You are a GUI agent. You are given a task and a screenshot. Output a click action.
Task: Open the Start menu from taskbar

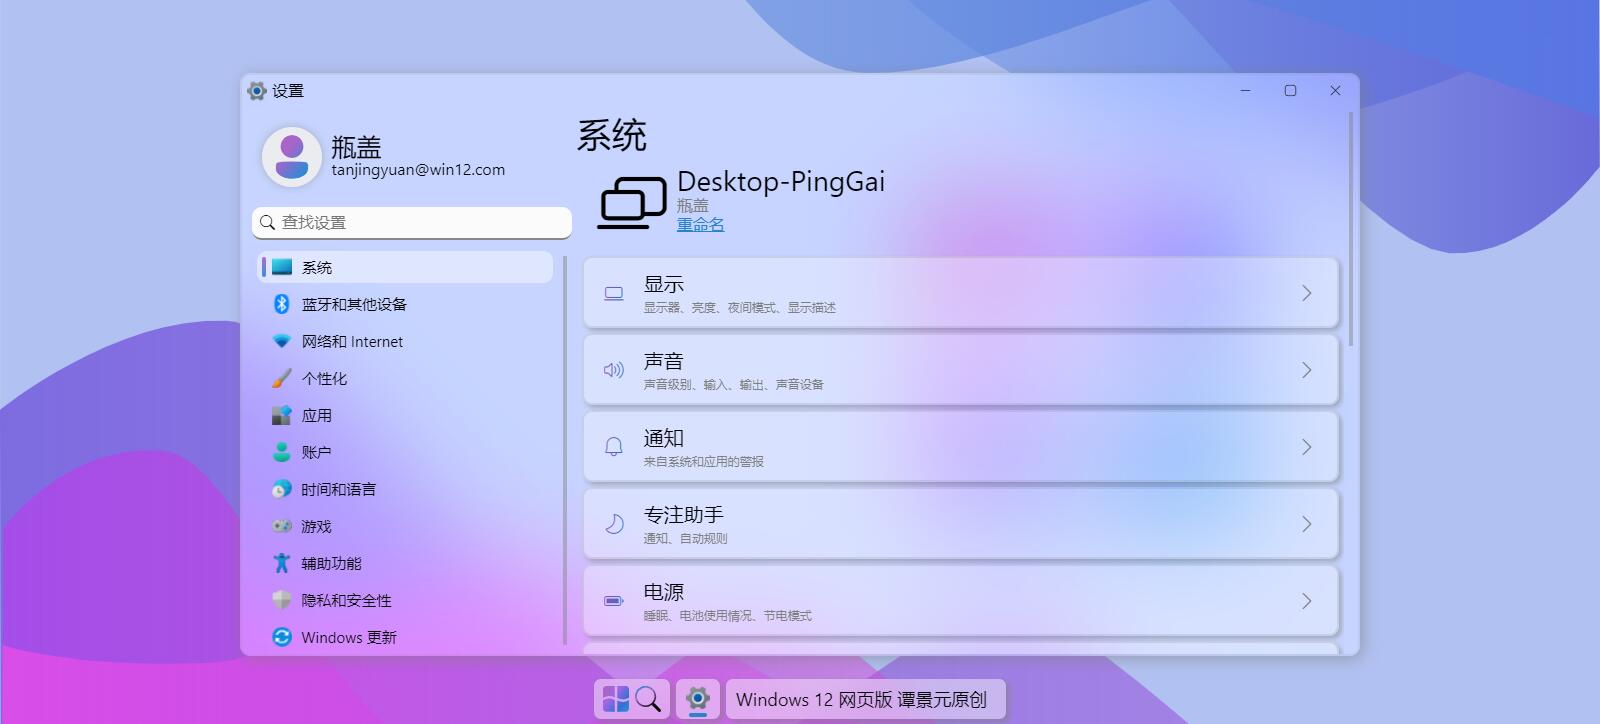[x=616, y=699]
